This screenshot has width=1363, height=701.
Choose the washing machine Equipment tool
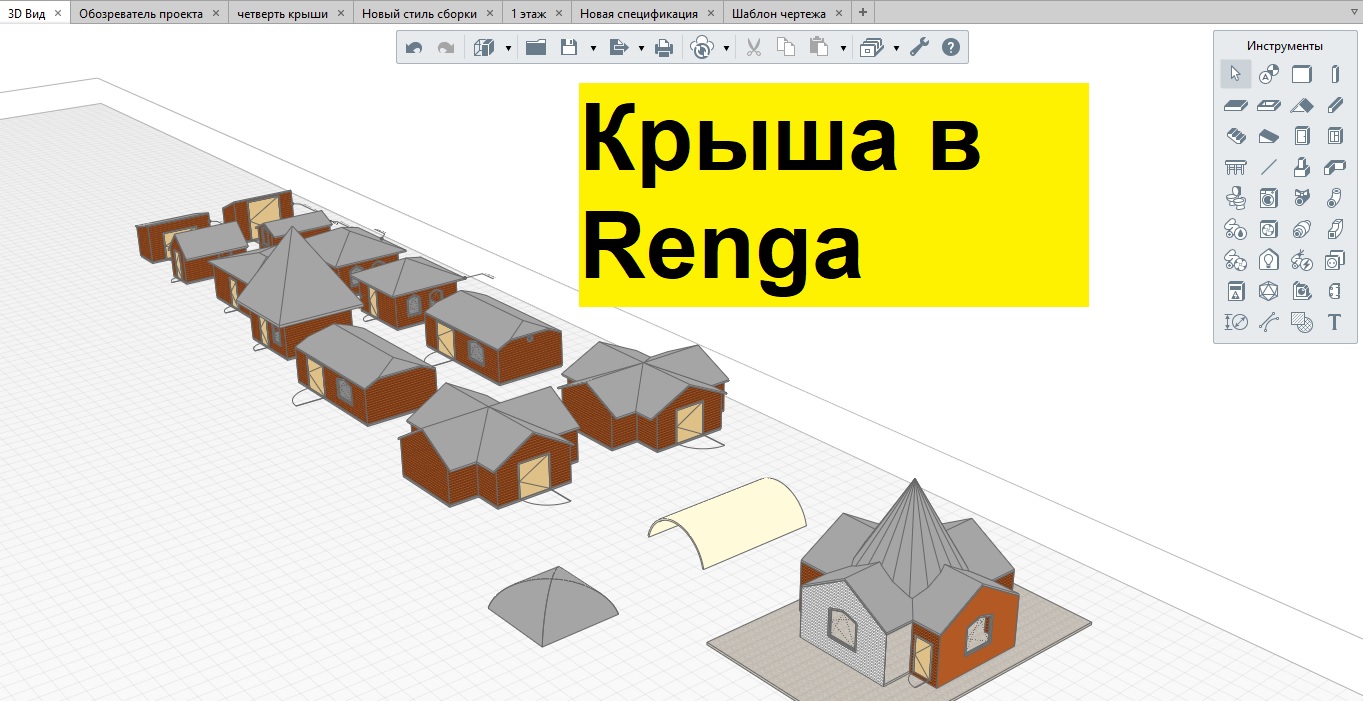pyautogui.click(x=1268, y=198)
